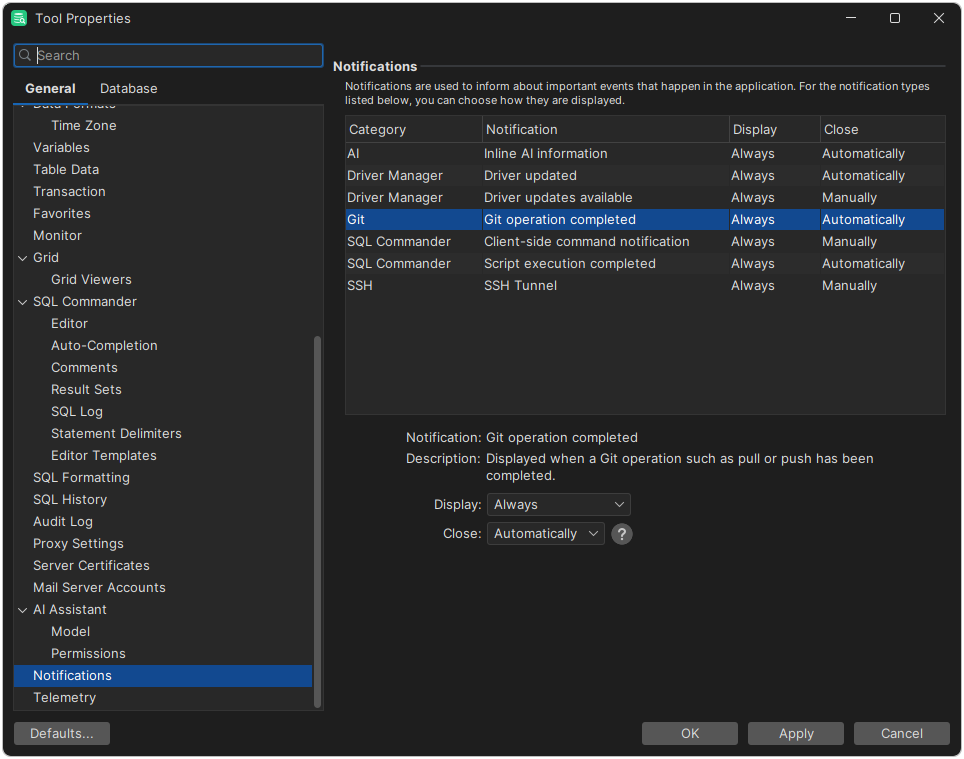The height and width of the screenshot is (759, 964).
Task: Select Comments in the tree
Action: pyautogui.click(x=84, y=368)
